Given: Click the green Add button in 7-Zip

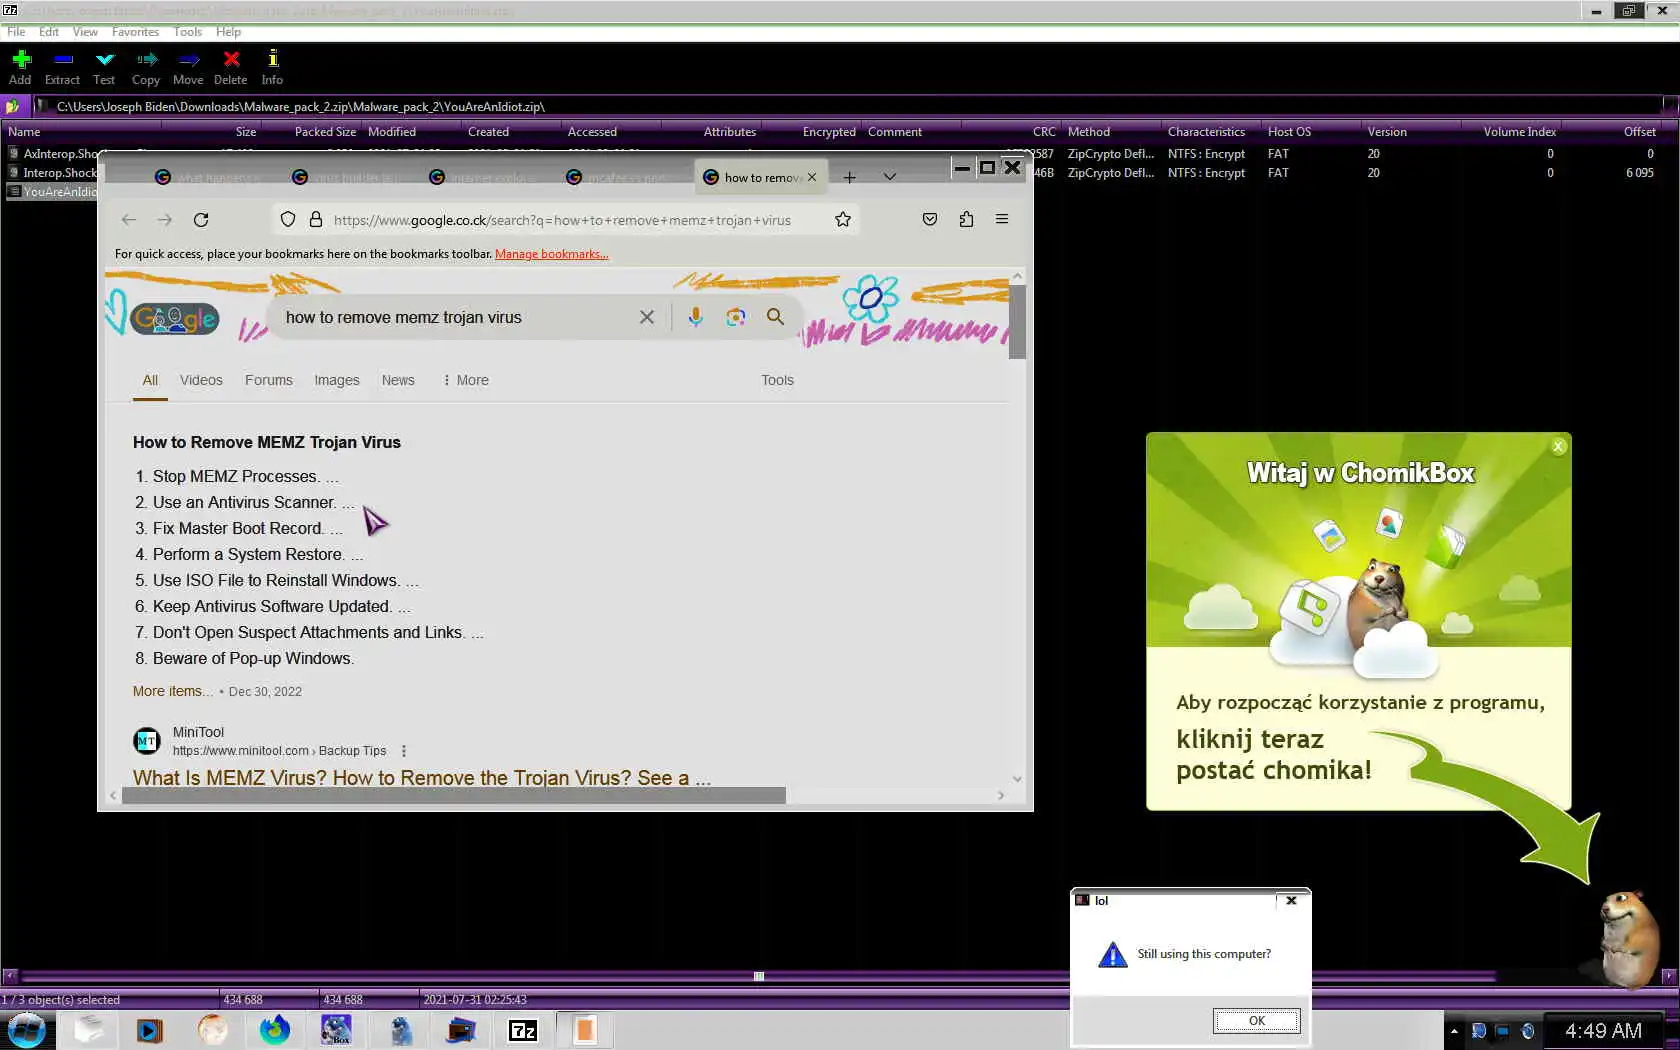Looking at the screenshot, I should point(21,67).
